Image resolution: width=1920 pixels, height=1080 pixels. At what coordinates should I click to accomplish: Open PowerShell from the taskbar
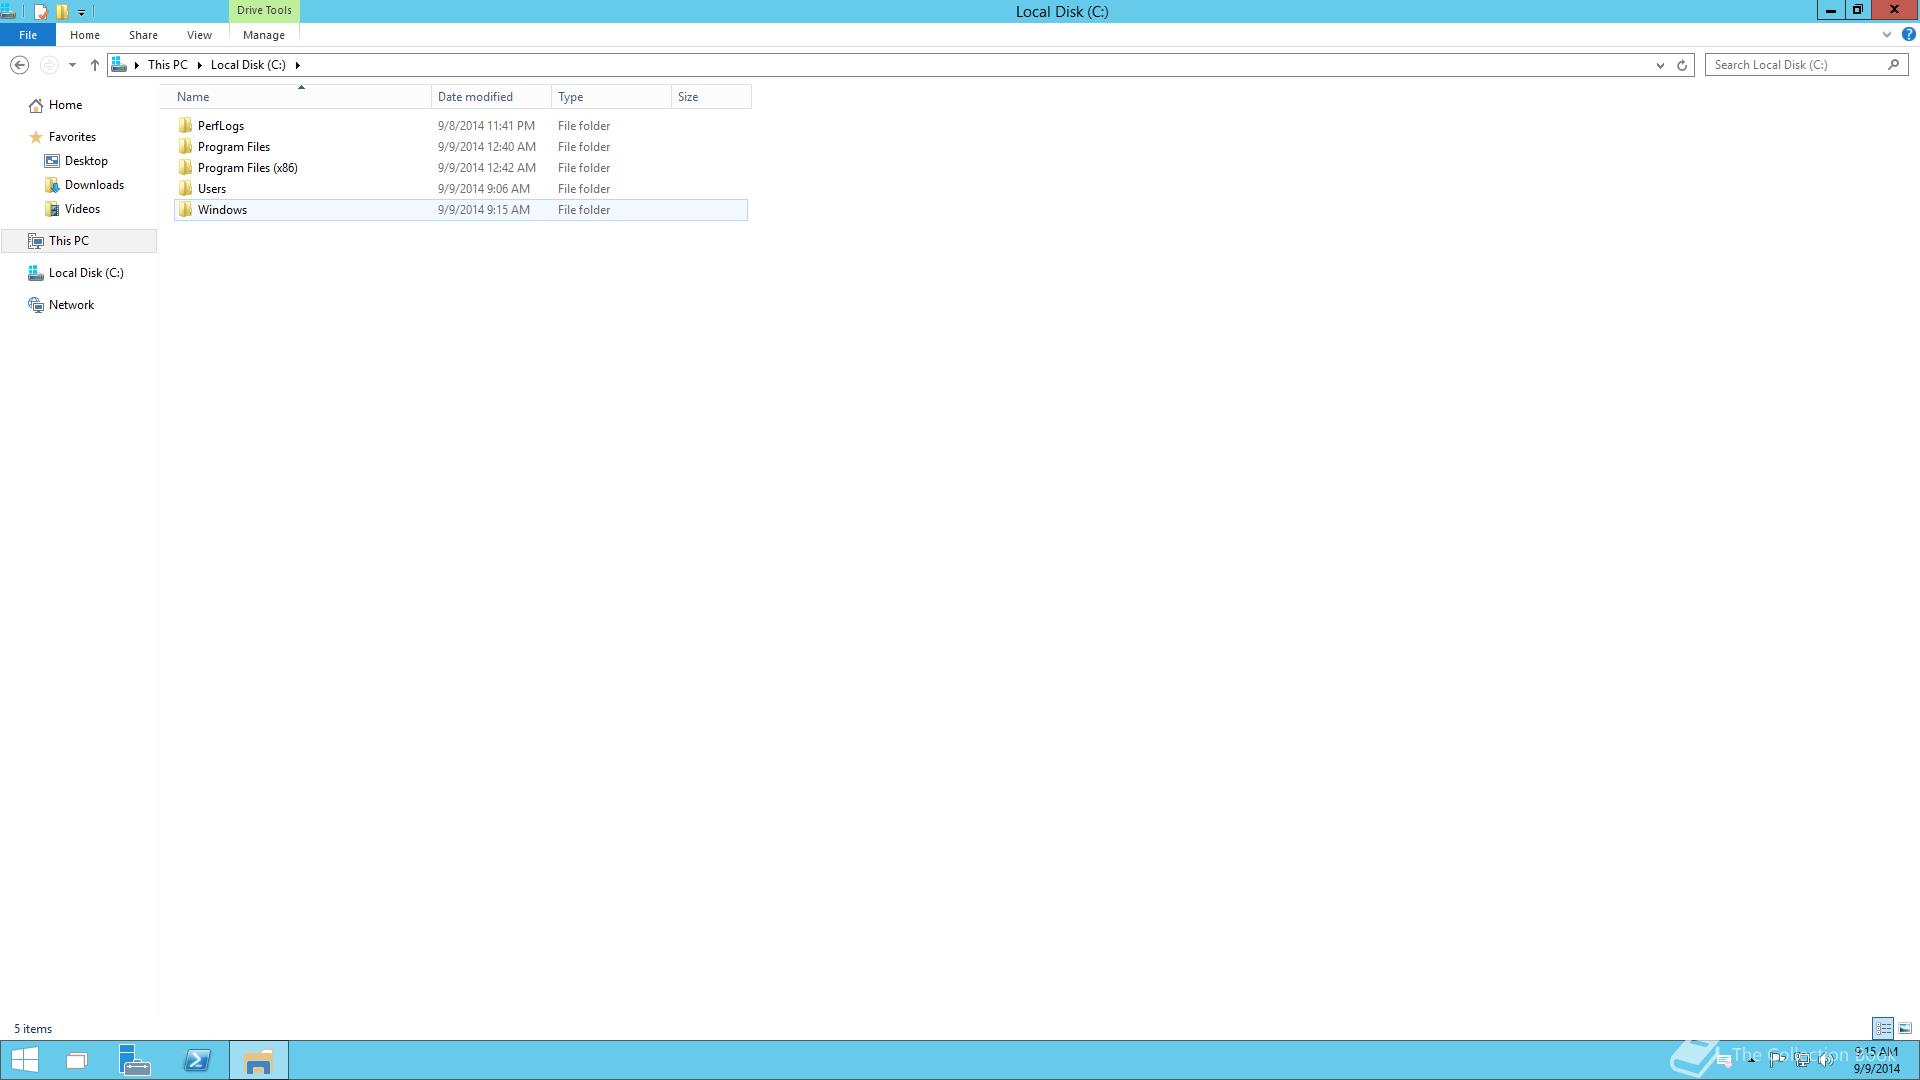pyautogui.click(x=197, y=1060)
